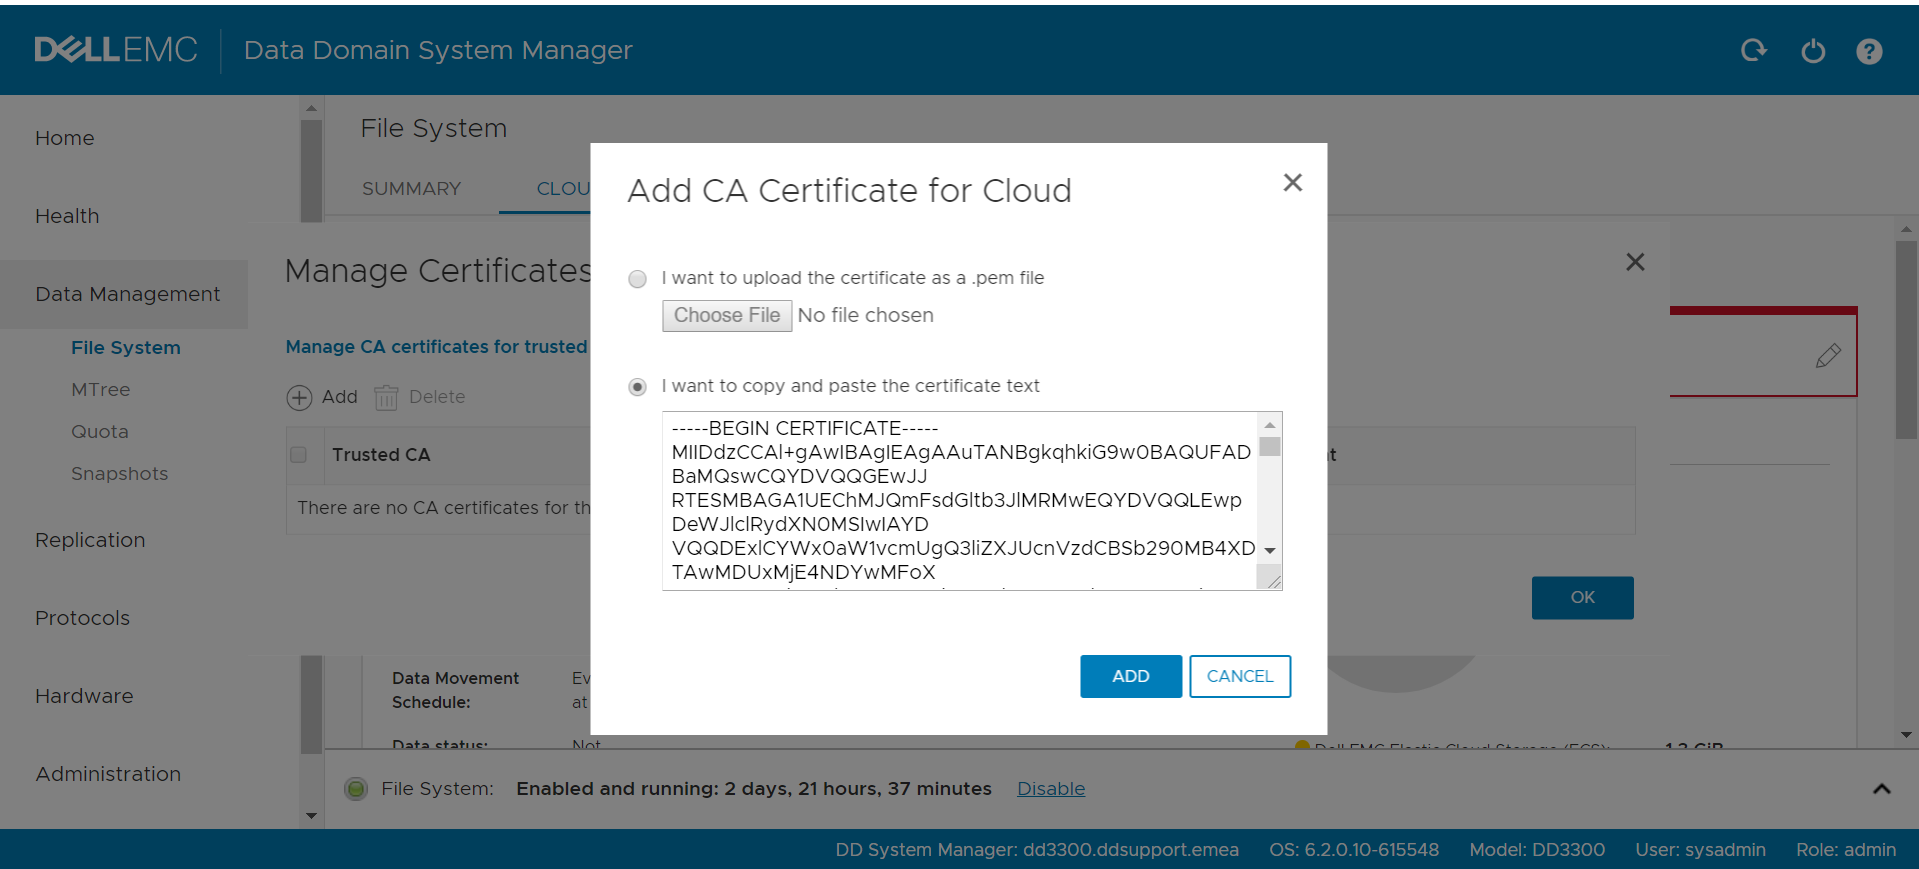Screen dimensions: 1919x869
Task: Click the 'Model: DD3300' status text
Action: point(1537,850)
